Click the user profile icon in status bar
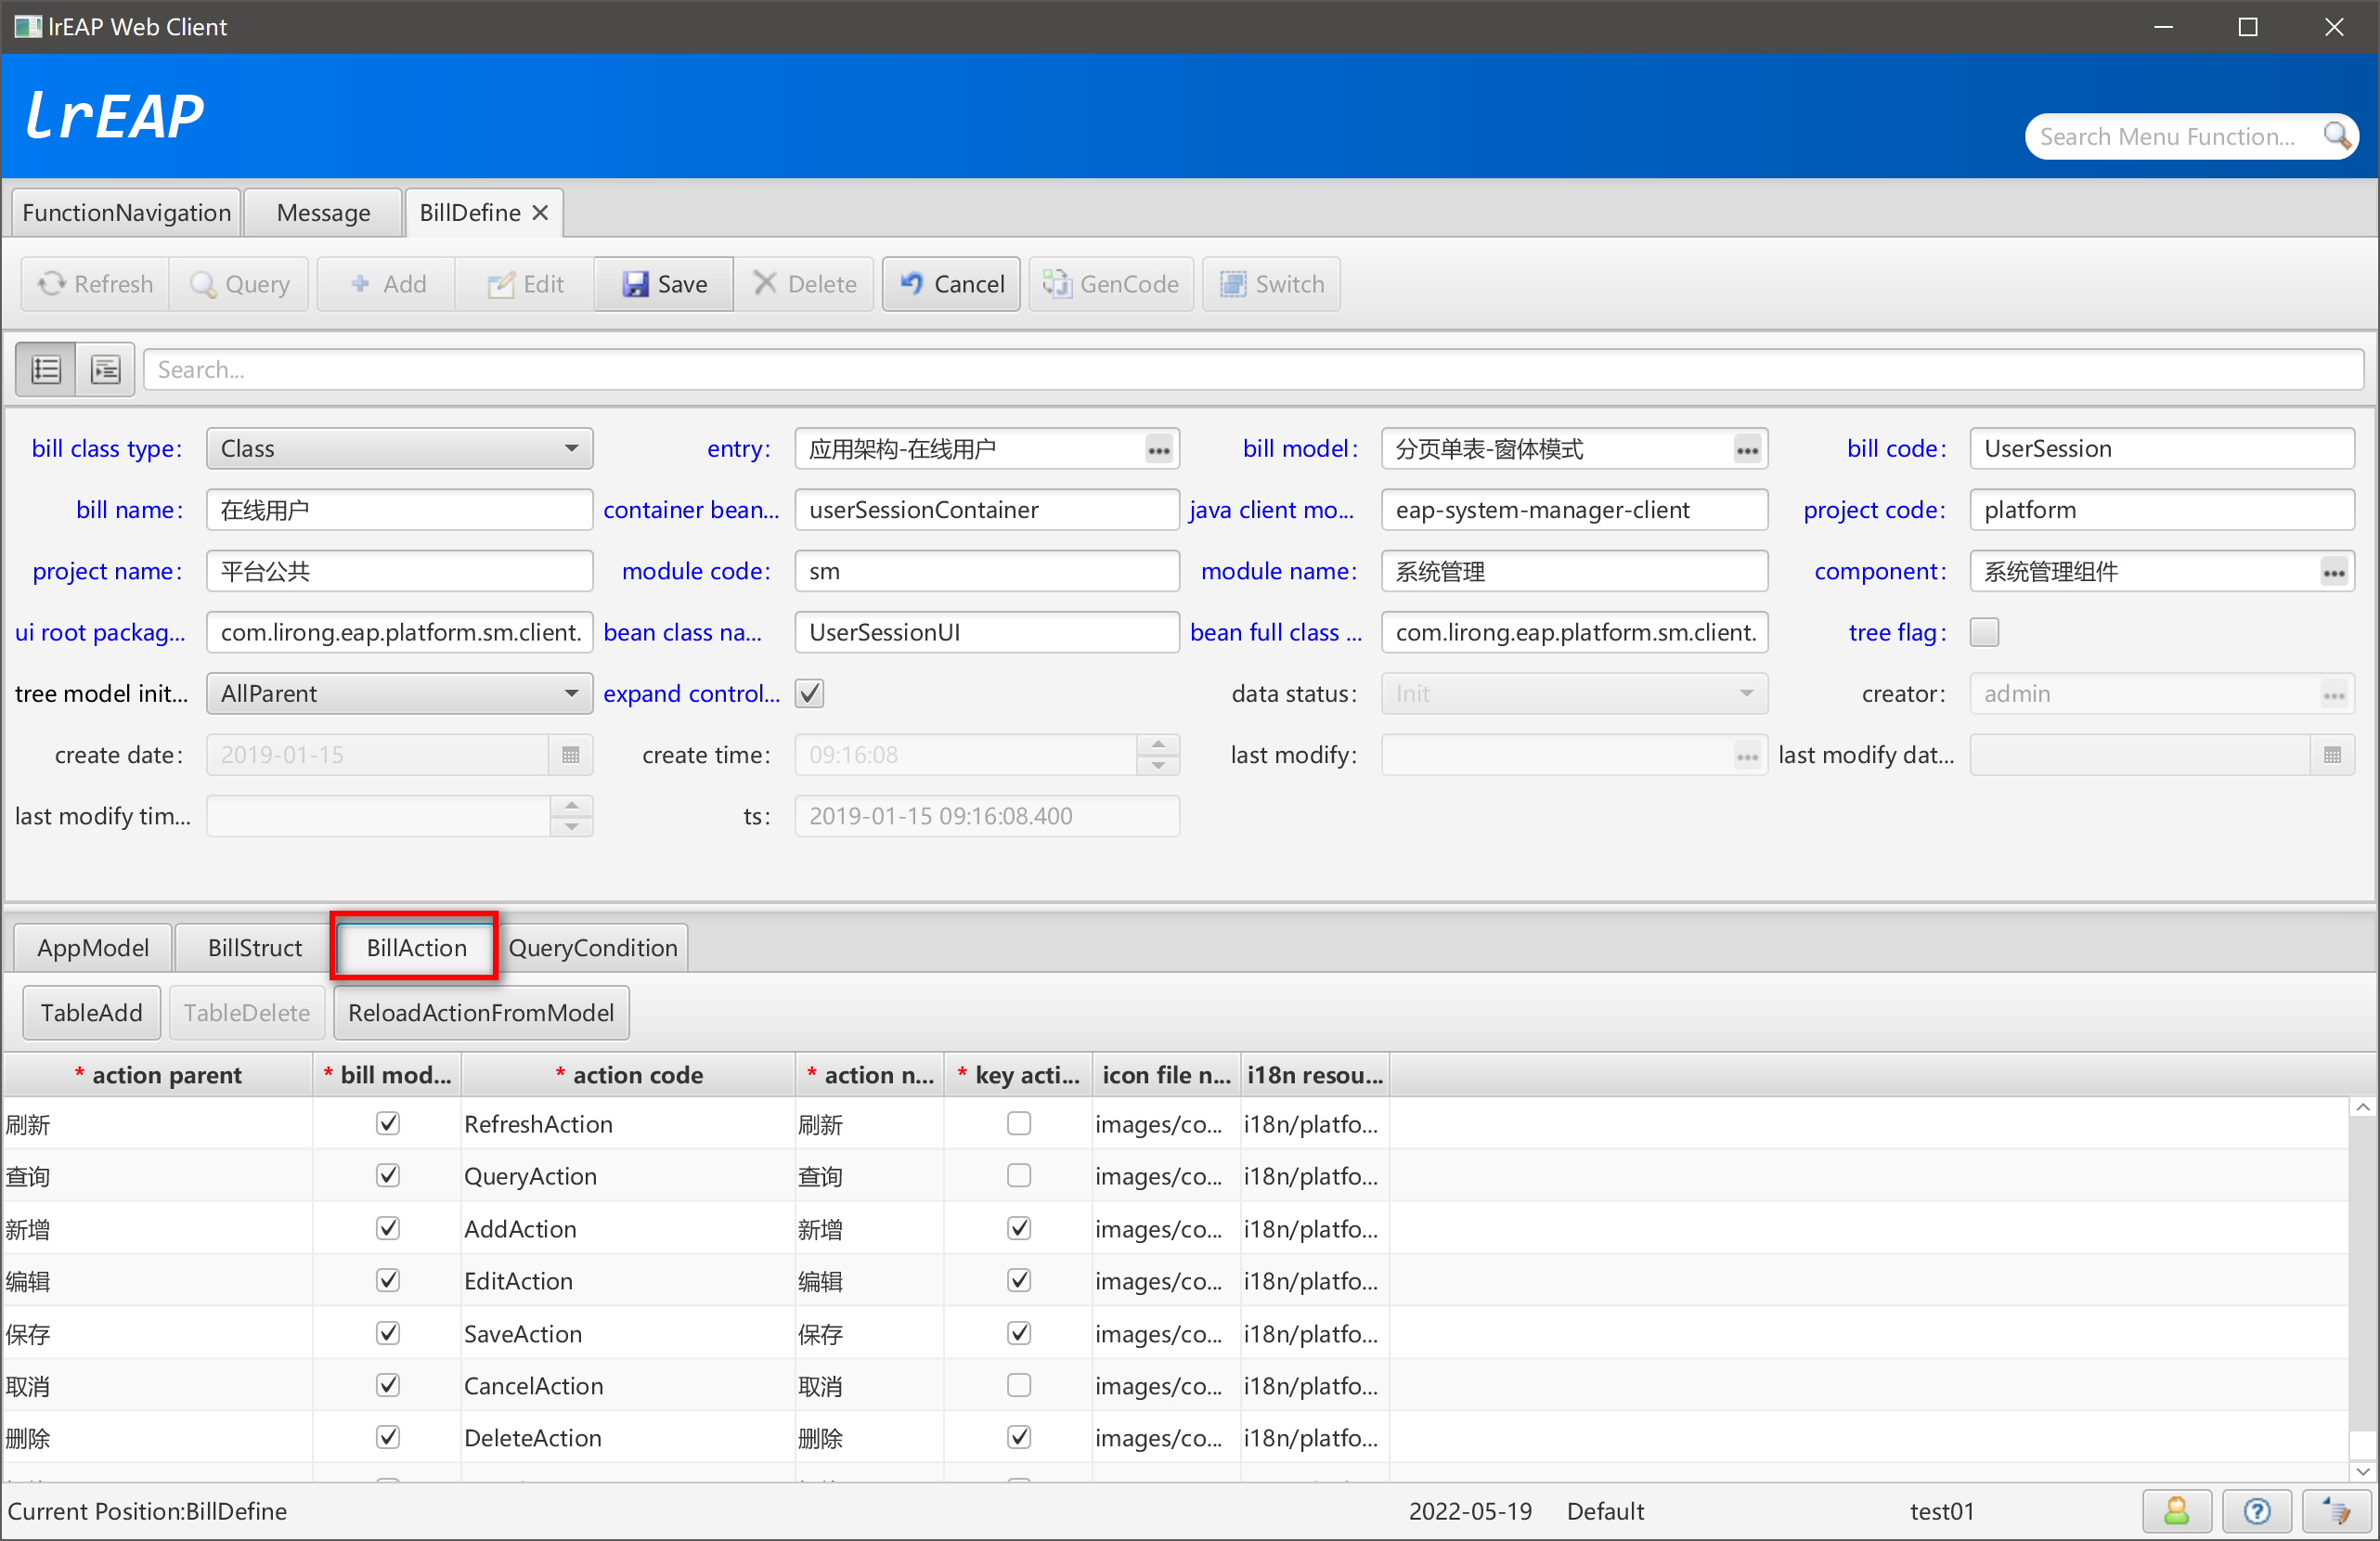 click(2176, 1511)
